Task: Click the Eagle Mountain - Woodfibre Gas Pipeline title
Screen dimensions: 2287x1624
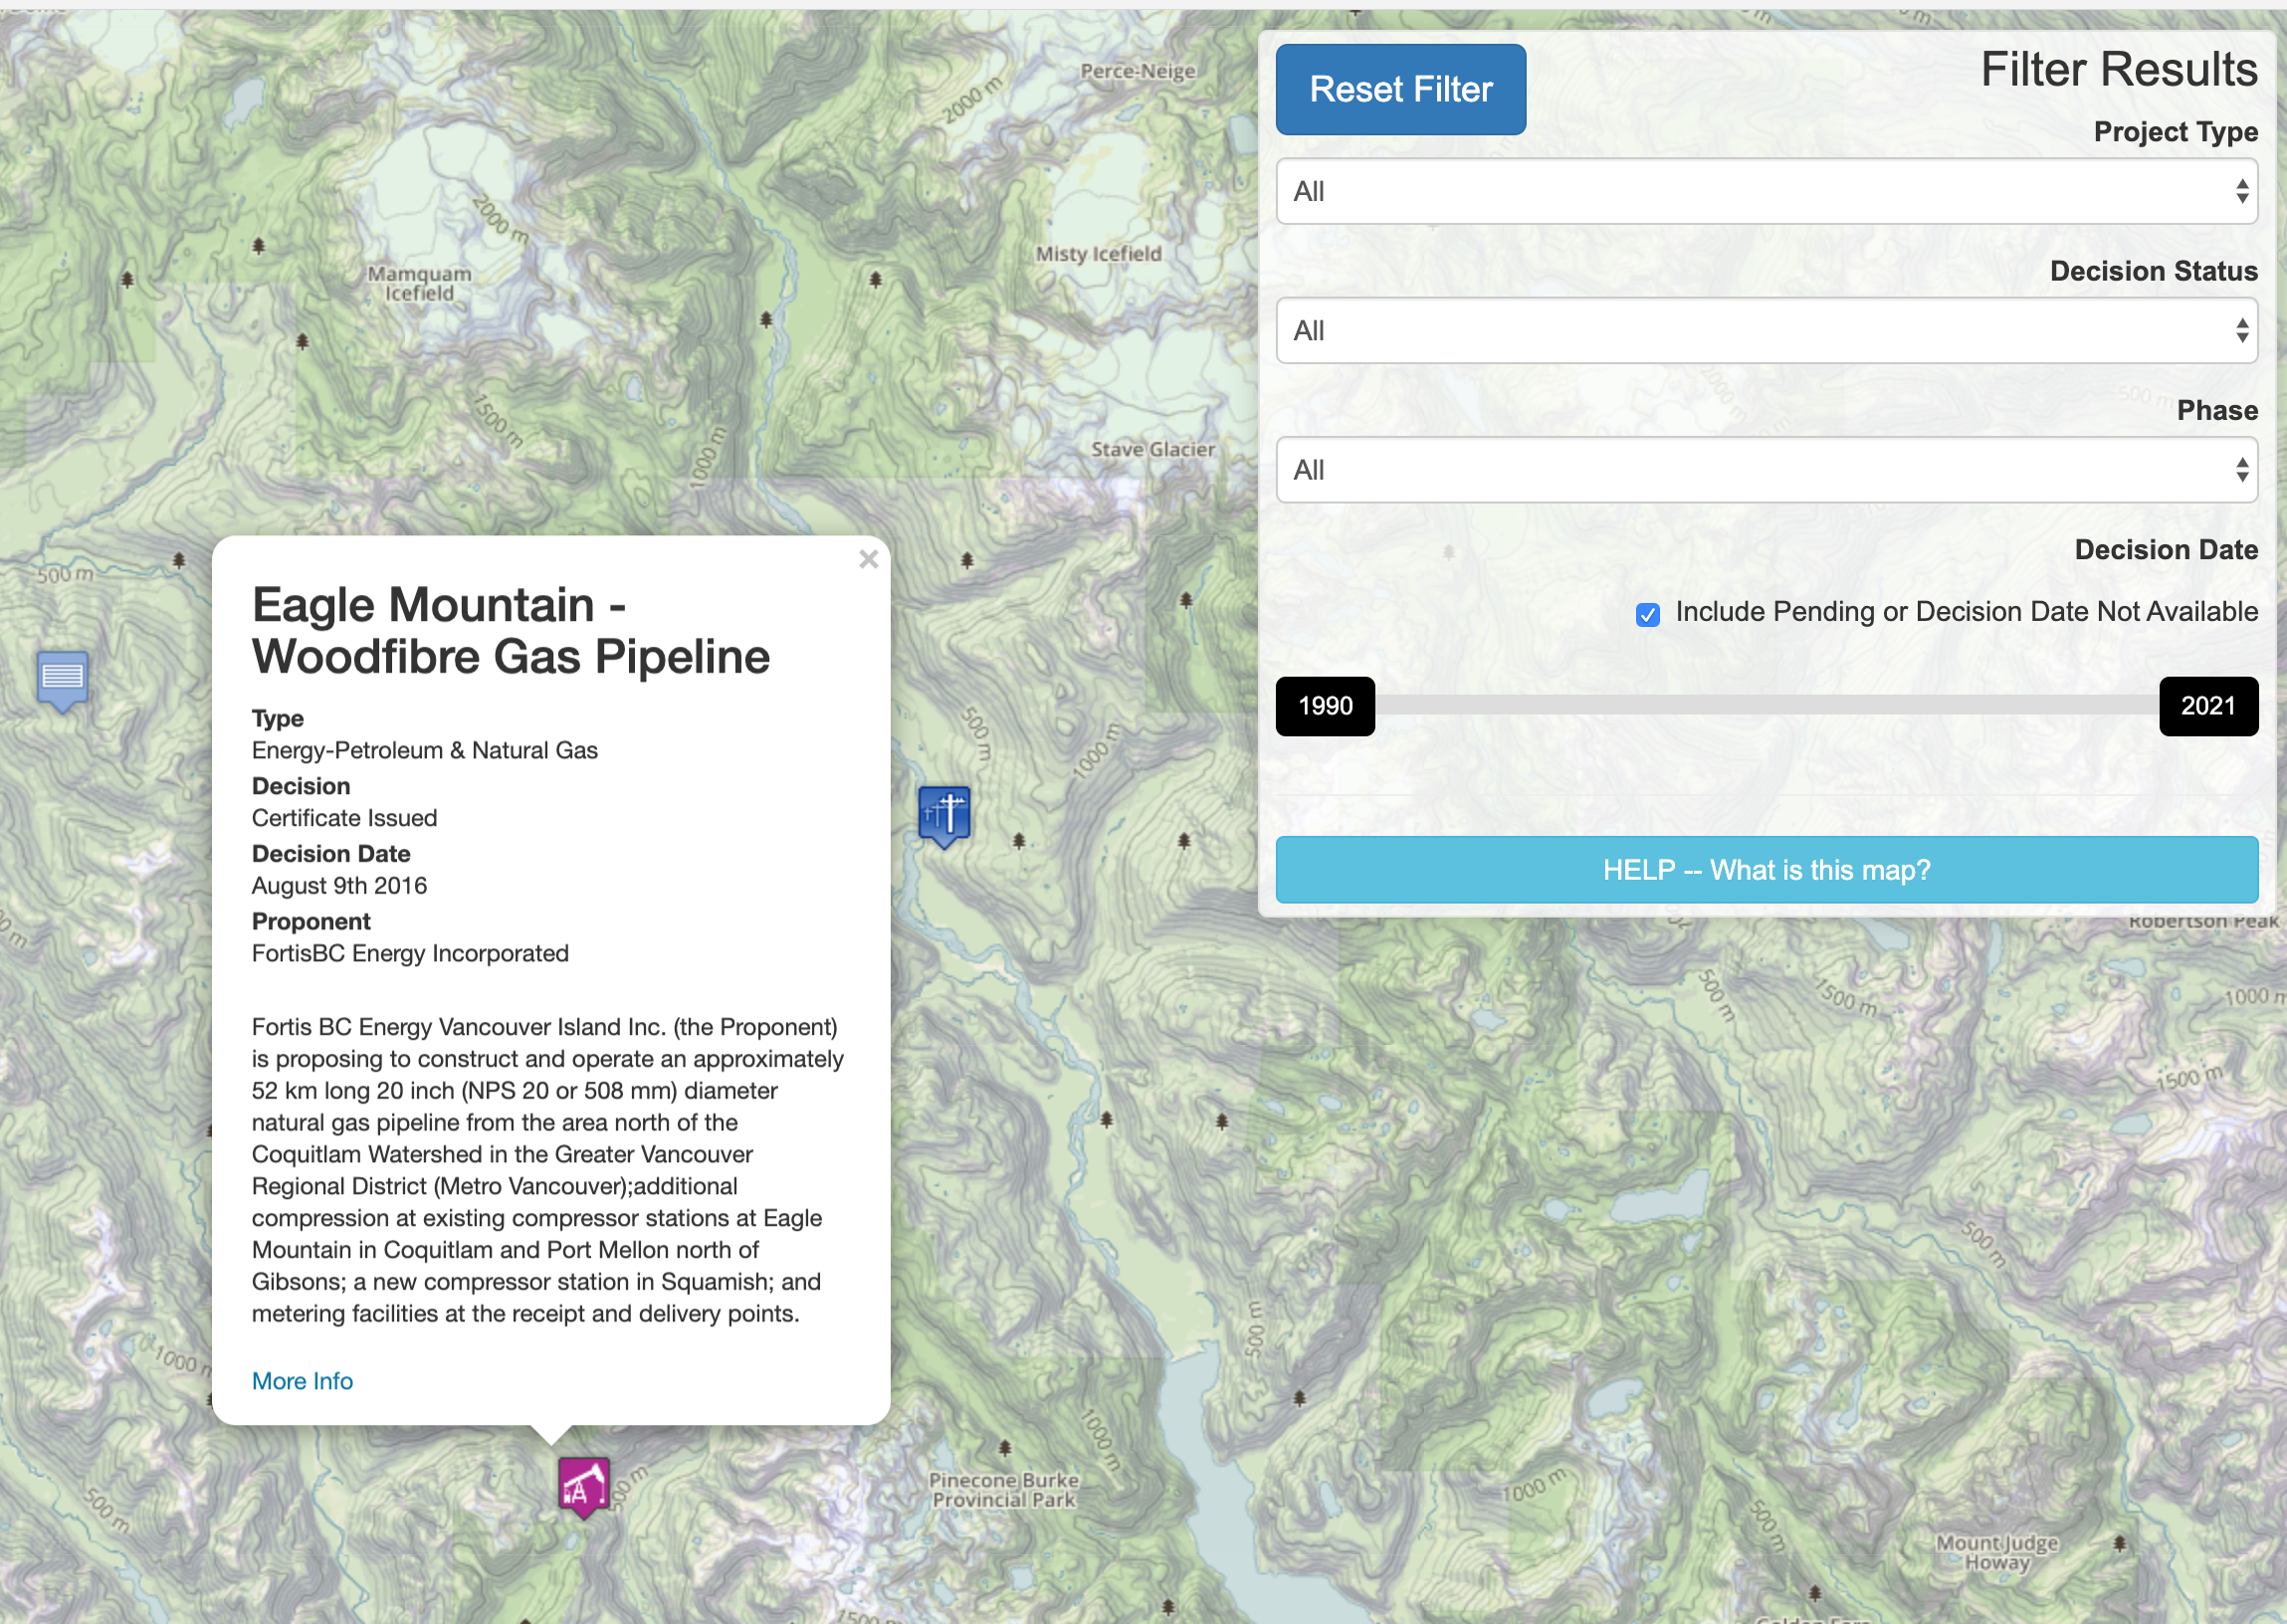Action: click(510, 631)
